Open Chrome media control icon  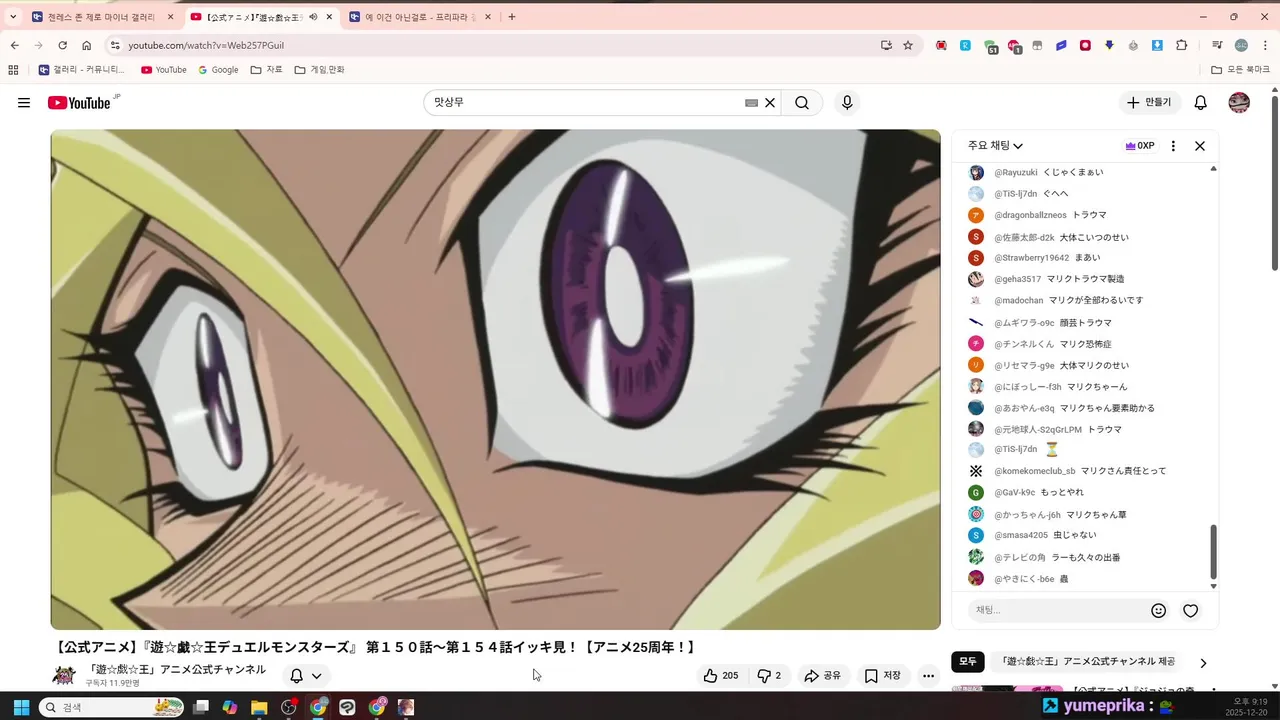1217,45
